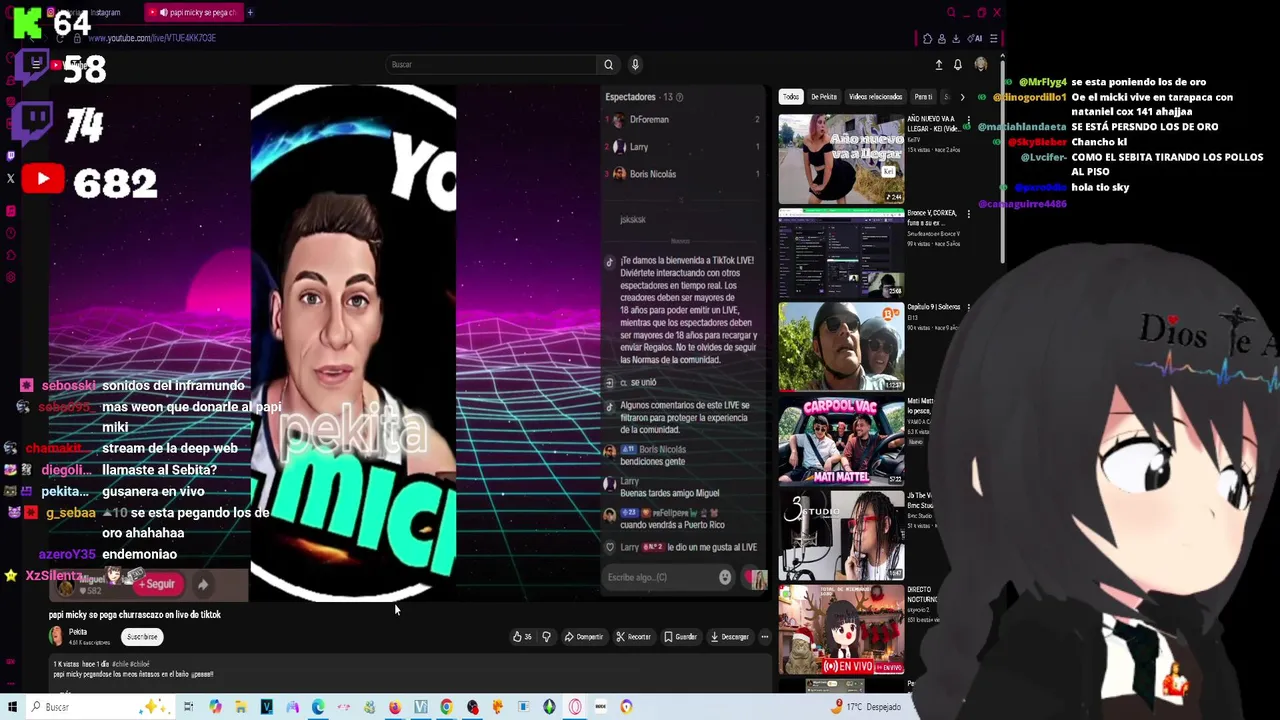Viewport: 1280px width, 720px height.
Task: Click the YouTube search magnifier button
Action: tap(608, 65)
